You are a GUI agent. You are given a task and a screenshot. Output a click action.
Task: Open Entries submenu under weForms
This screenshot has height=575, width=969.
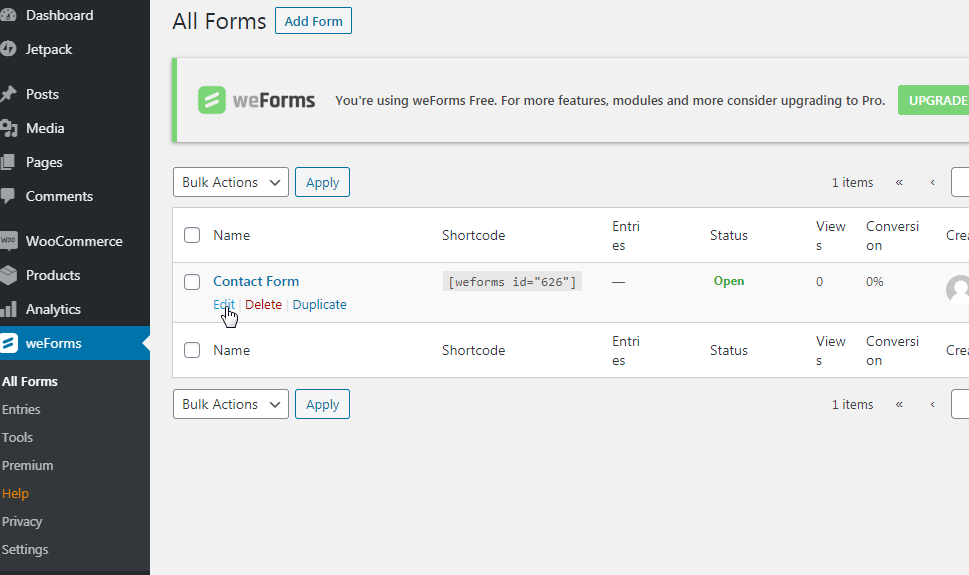pyautogui.click(x=21, y=409)
